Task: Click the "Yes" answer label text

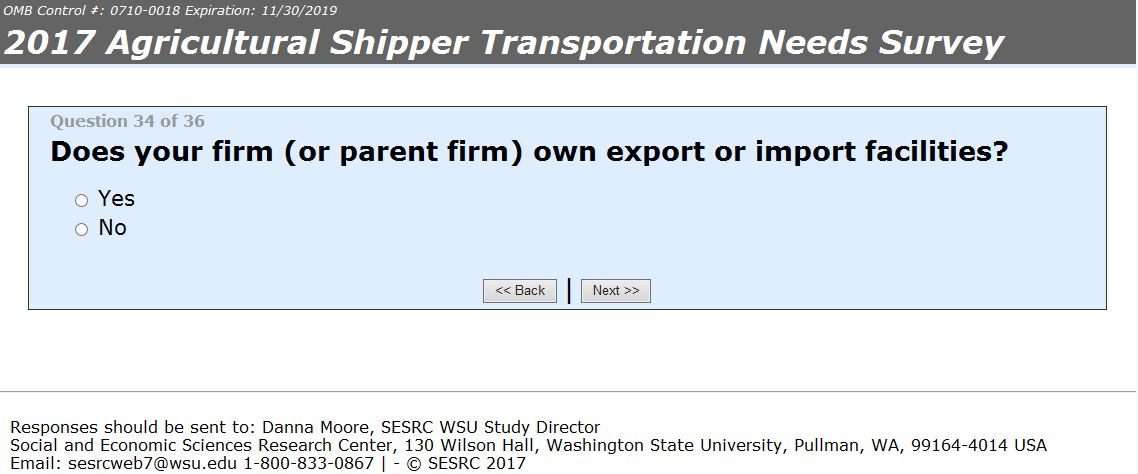Action: tap(116, 199)
